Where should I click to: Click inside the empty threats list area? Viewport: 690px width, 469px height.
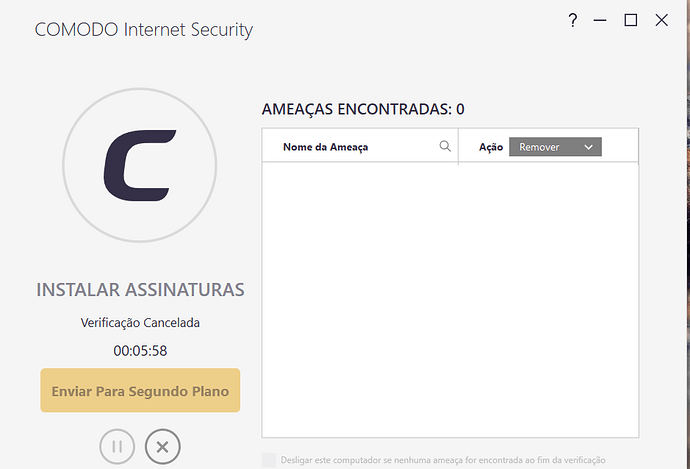point(450,300)
